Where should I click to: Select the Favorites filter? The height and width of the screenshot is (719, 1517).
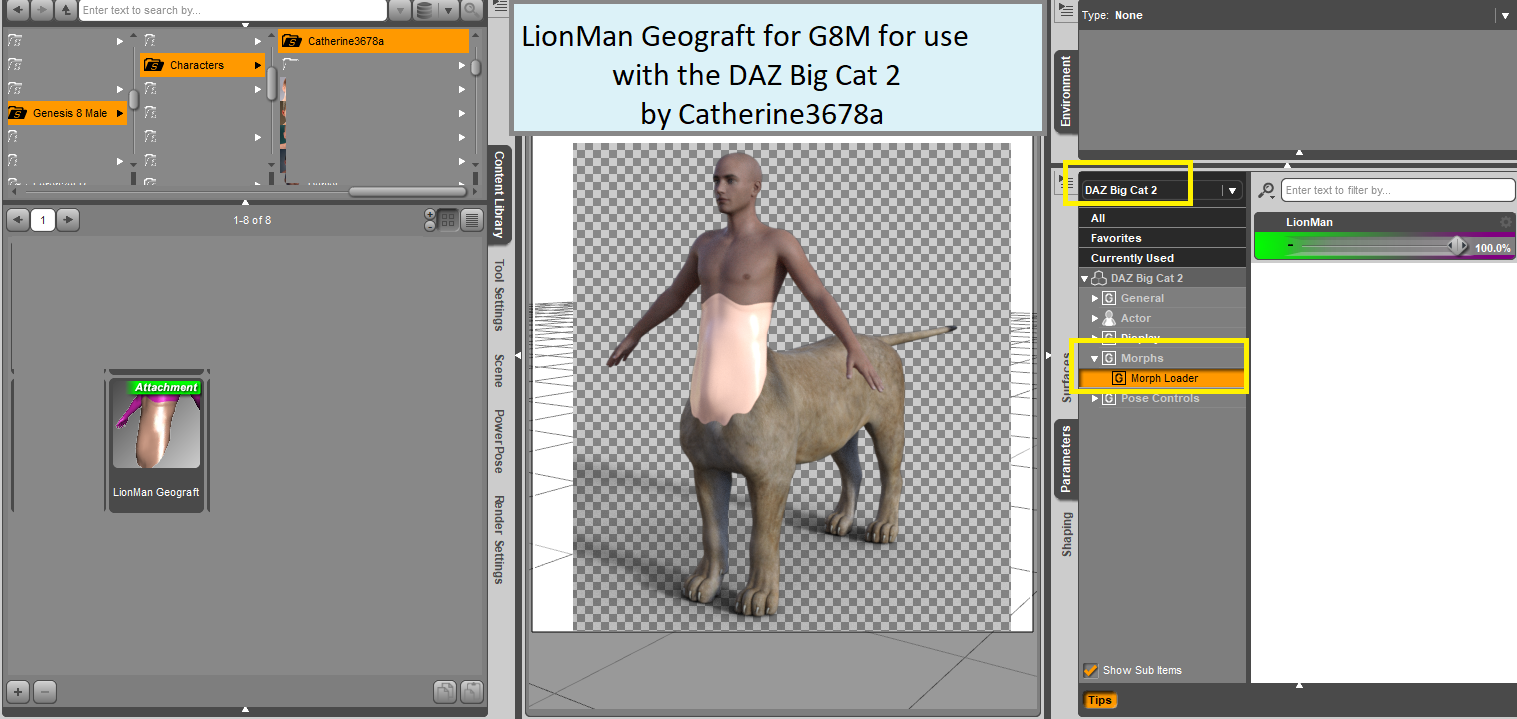point(1162,238)
